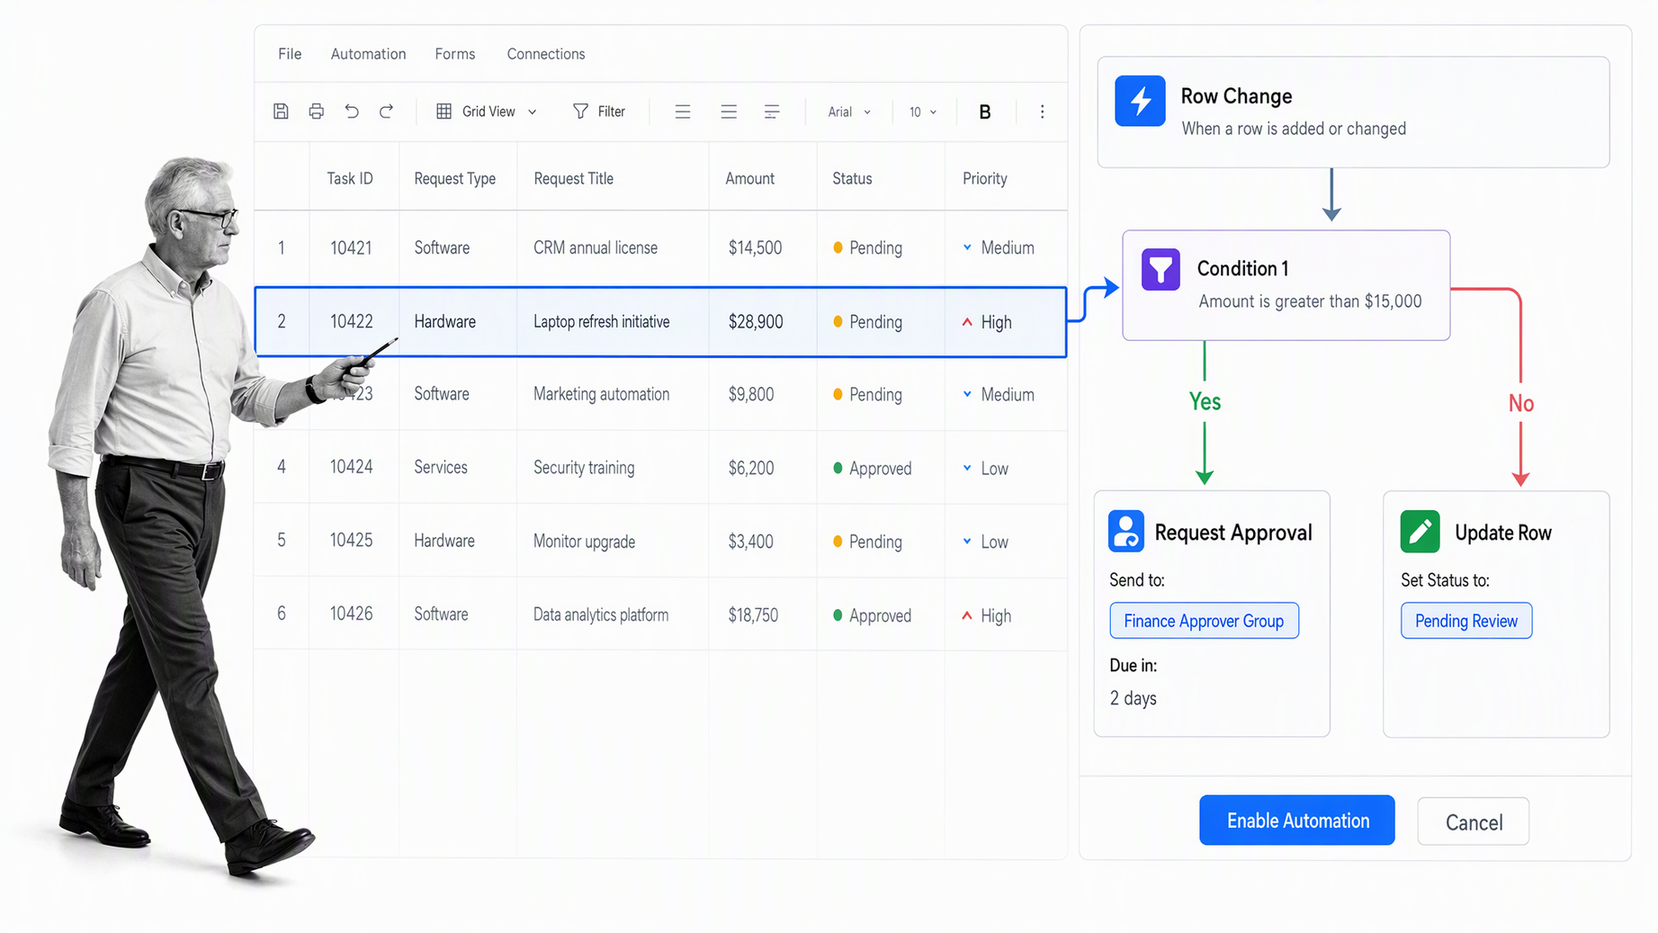The height and width of the screenshot is (933, 1658).
Task: Select the Pending Review status chip
Action: pyautogui.click(x=1466, y=621)
